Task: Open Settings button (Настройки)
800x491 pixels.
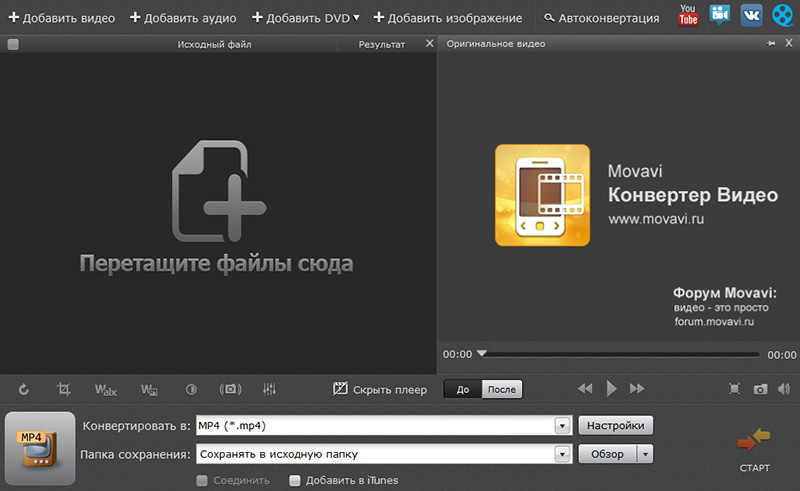Action: [615, 426]
